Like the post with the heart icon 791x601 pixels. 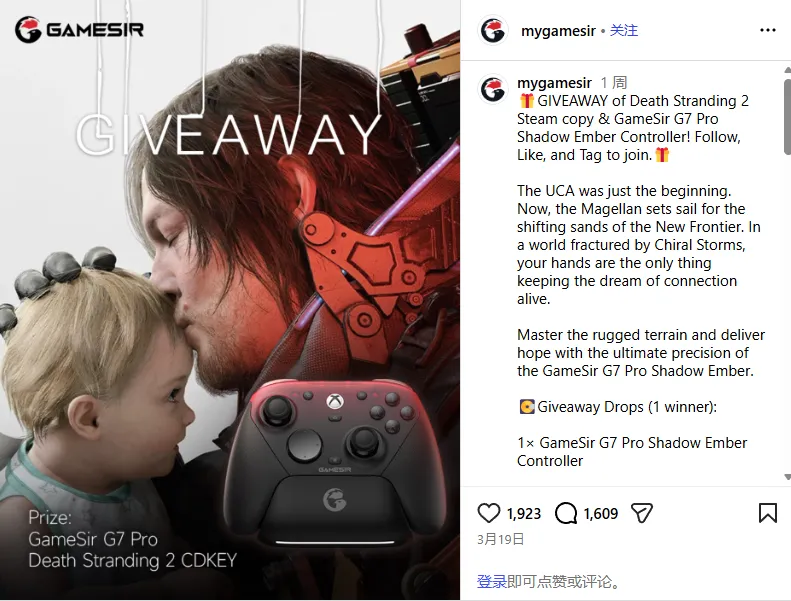tap(488, 513)
